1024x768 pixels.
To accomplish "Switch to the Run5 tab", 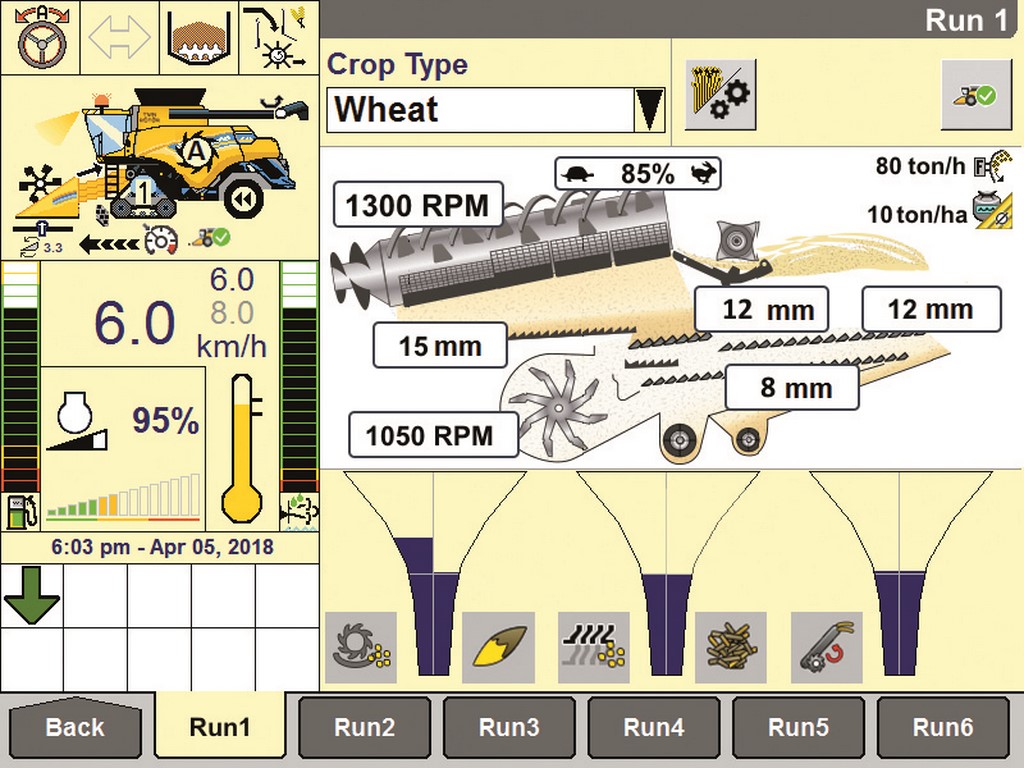I will coord(798,728).
